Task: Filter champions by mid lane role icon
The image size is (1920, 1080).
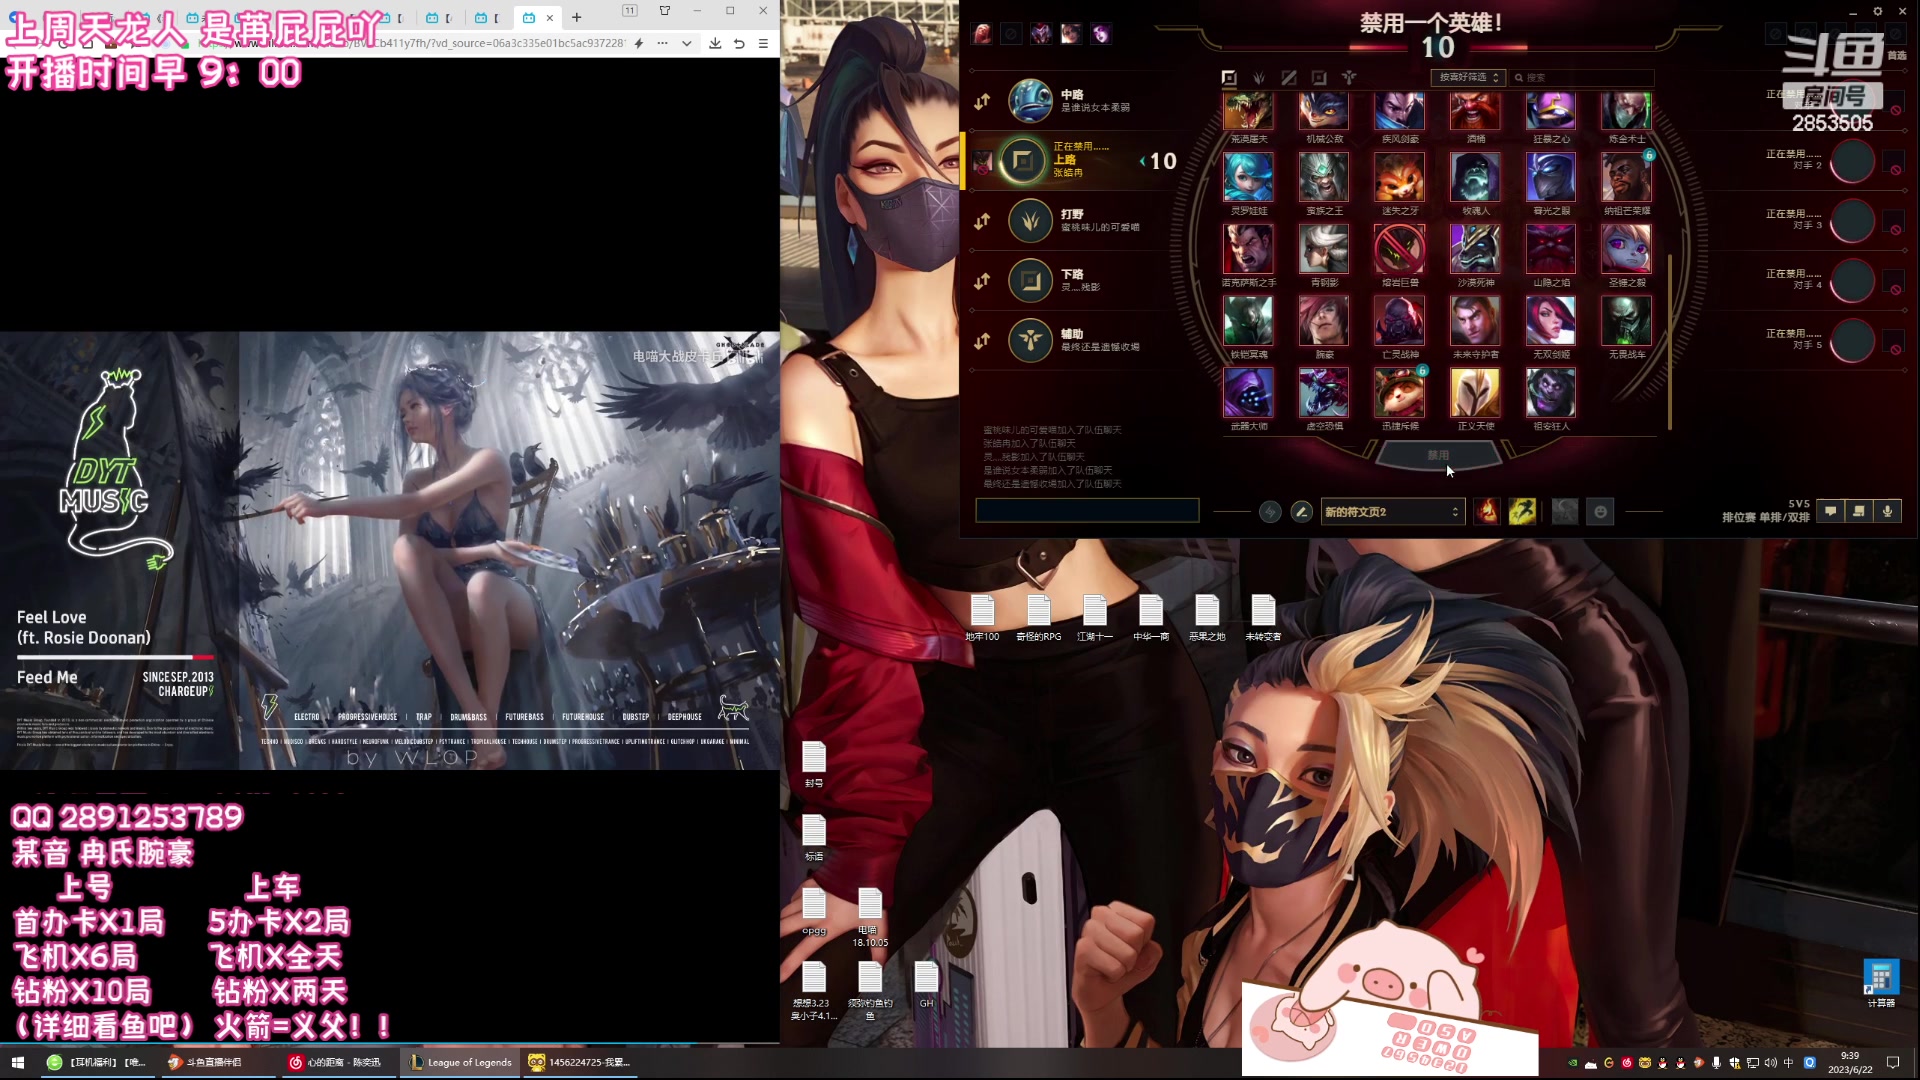Action: tap(1289, 77)
